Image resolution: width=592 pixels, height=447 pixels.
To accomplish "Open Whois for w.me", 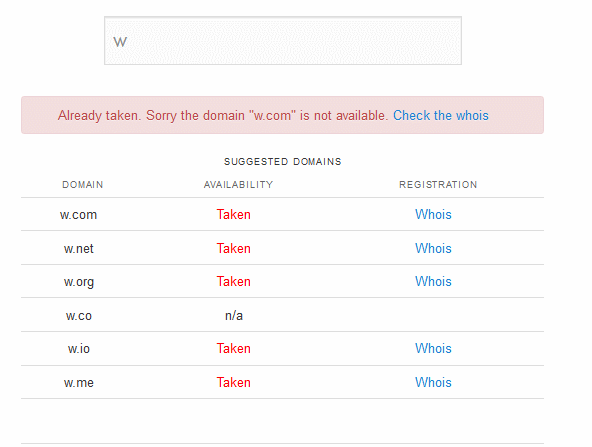I will point(433,382).
